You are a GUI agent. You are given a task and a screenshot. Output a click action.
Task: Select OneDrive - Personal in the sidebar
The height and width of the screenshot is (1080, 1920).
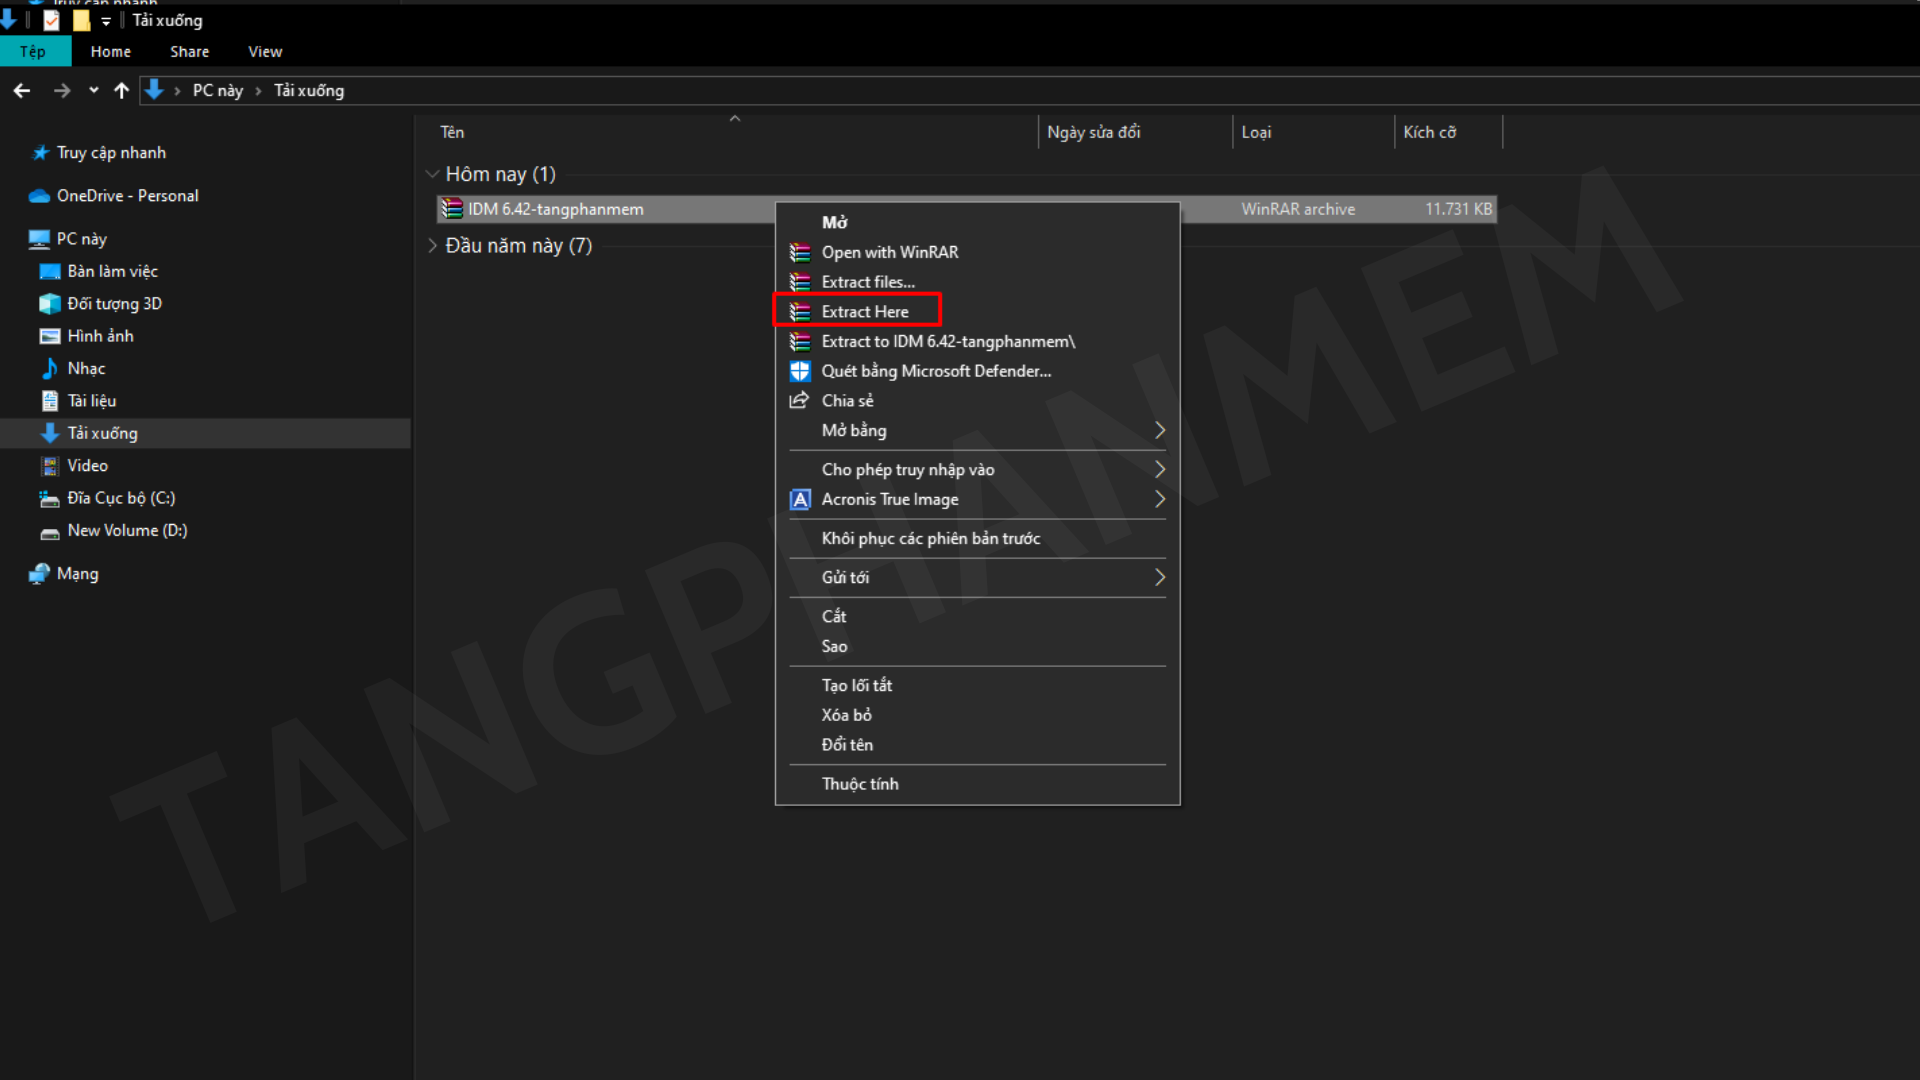point(127,196)
